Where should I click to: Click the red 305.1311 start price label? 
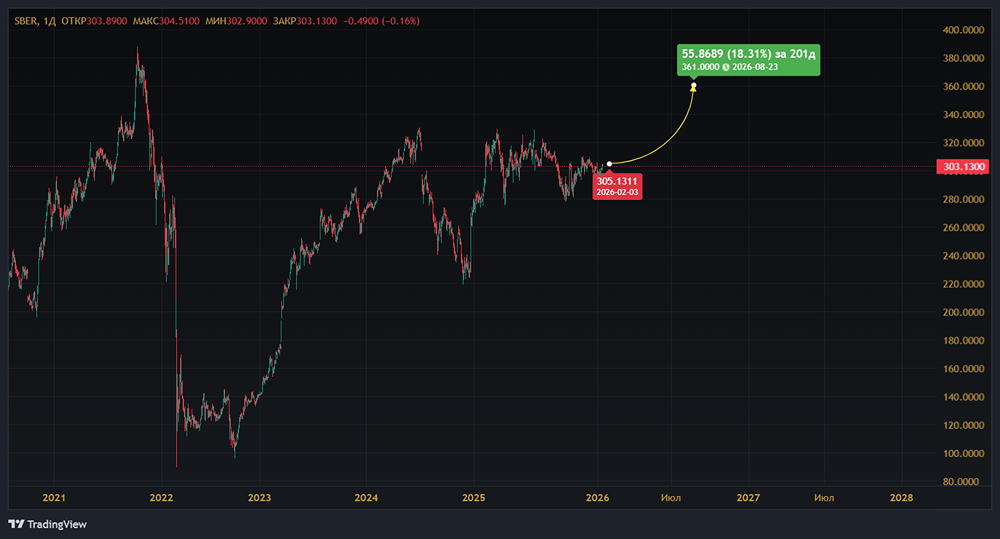617,185
